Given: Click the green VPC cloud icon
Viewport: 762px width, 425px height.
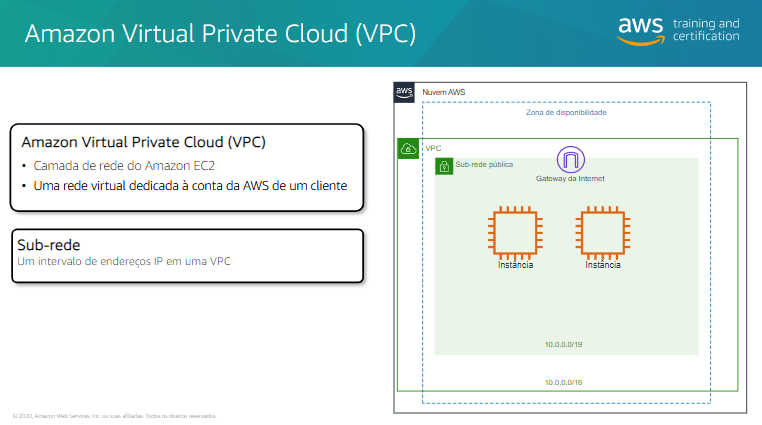Looking at the screenshot, I should pos(408,149).
